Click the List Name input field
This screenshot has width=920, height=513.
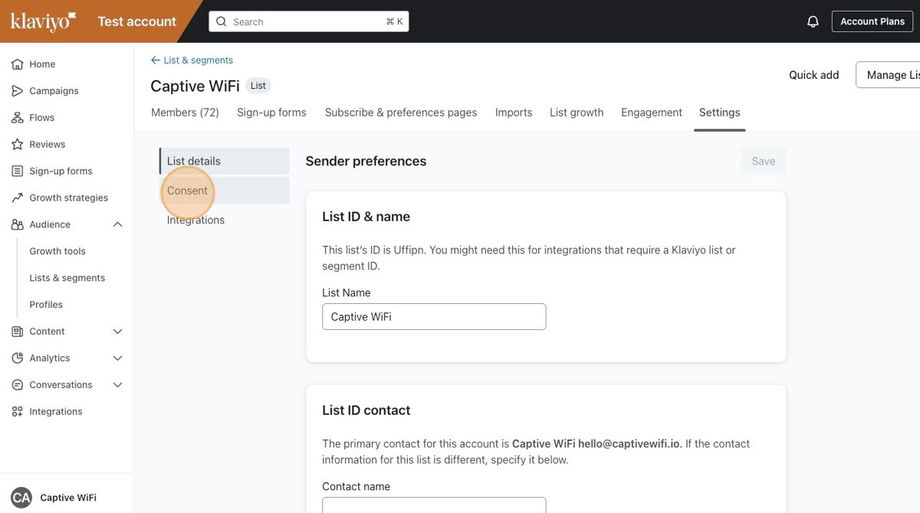pos(434,317)
